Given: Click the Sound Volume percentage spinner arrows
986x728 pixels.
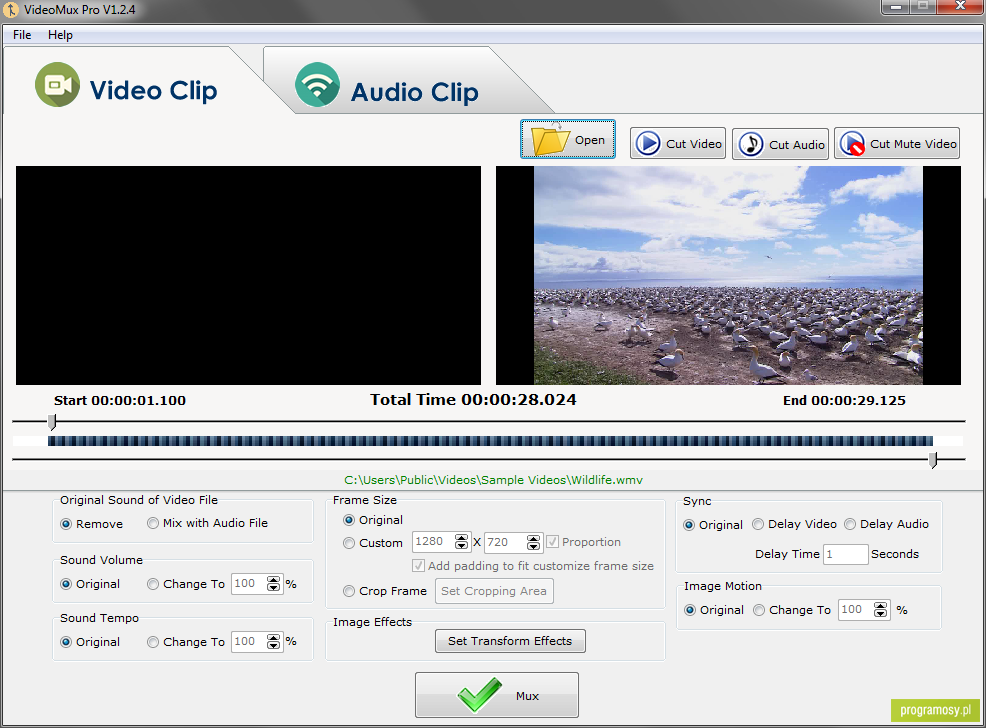Looking at the screenshot, I should (274, 584).
